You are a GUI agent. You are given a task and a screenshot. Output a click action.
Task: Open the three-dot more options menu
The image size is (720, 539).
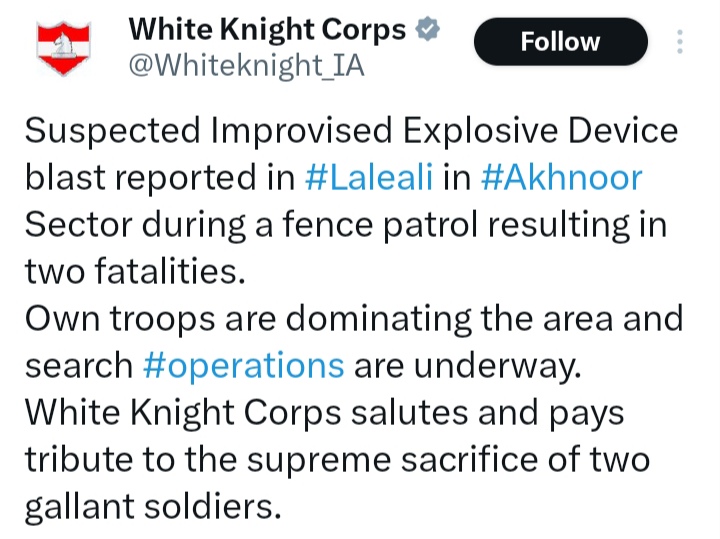[x=680, y=42]
